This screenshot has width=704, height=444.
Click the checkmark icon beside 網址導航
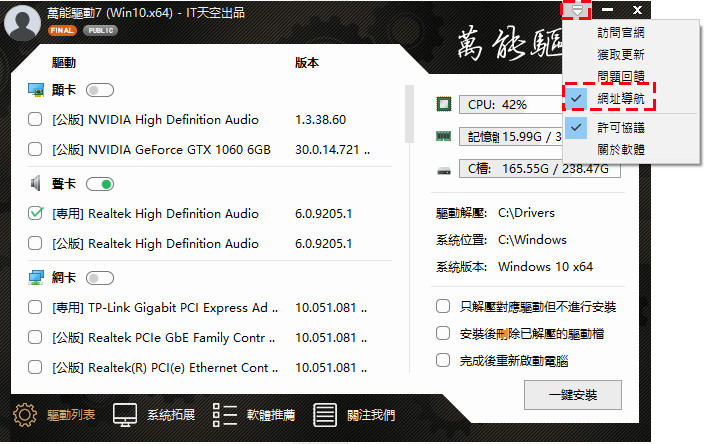(x=576, y=98)
